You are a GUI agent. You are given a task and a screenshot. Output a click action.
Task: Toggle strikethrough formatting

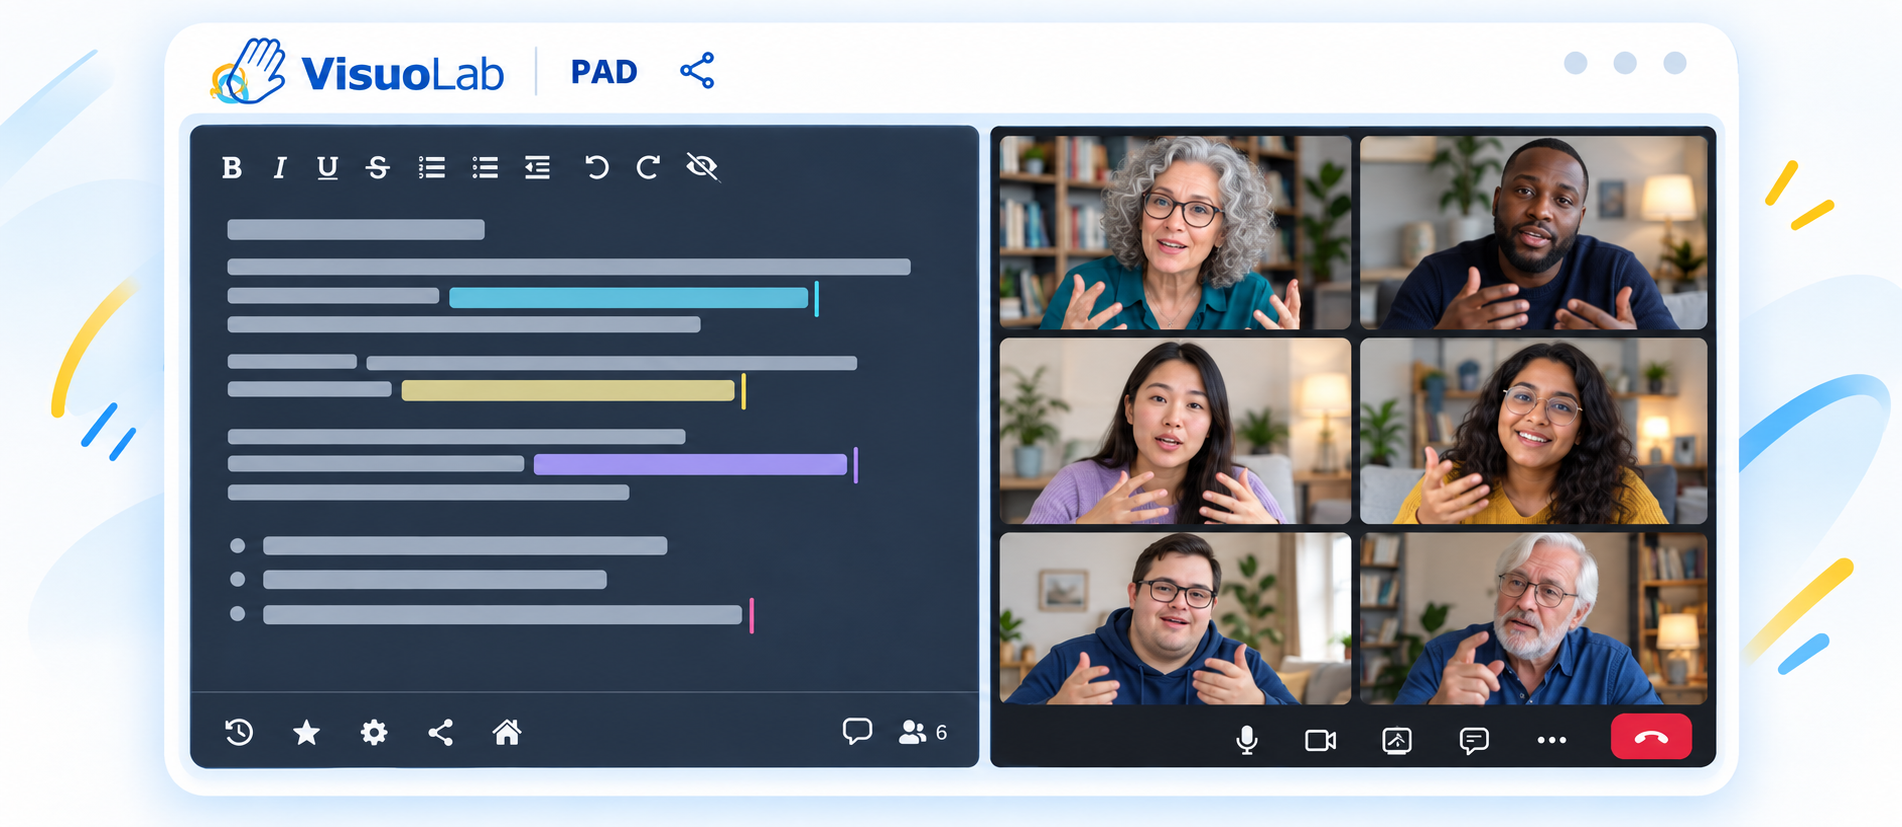377,167
